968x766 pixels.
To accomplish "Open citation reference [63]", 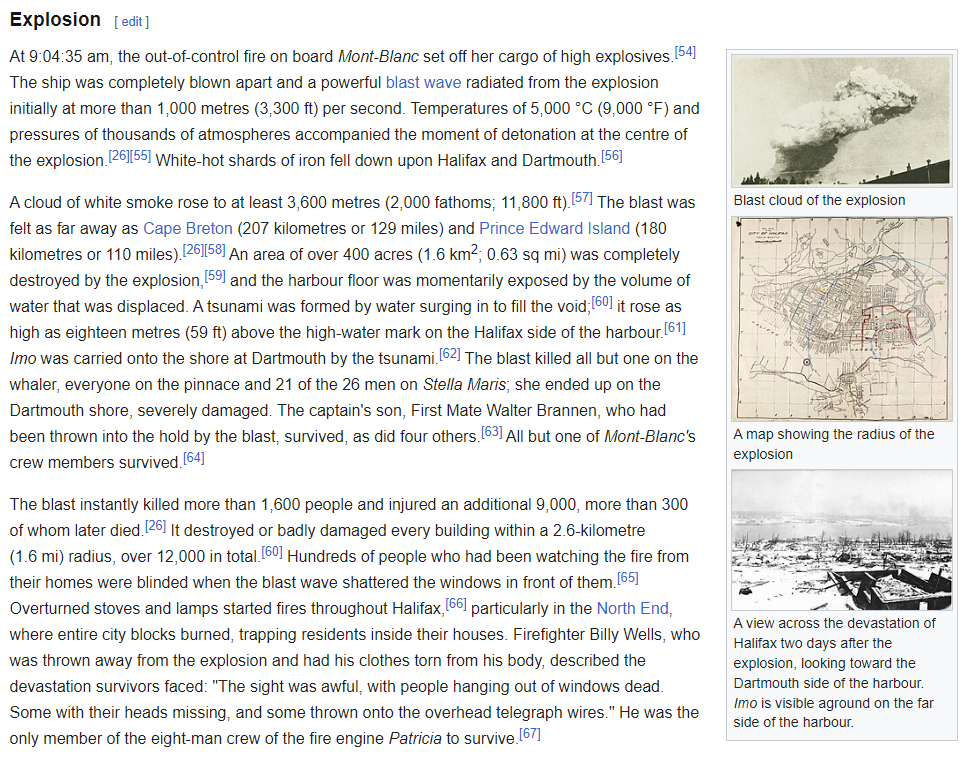I will [491, 431].
